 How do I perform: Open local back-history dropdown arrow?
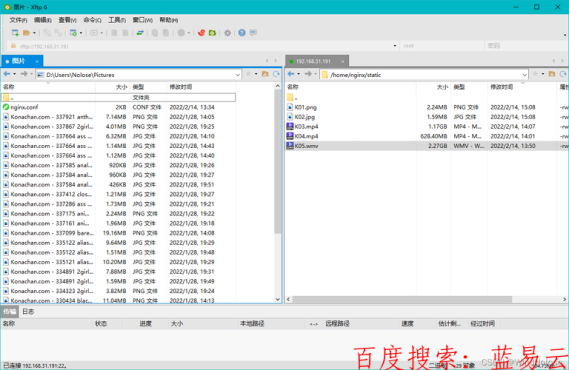click(15, 74)
